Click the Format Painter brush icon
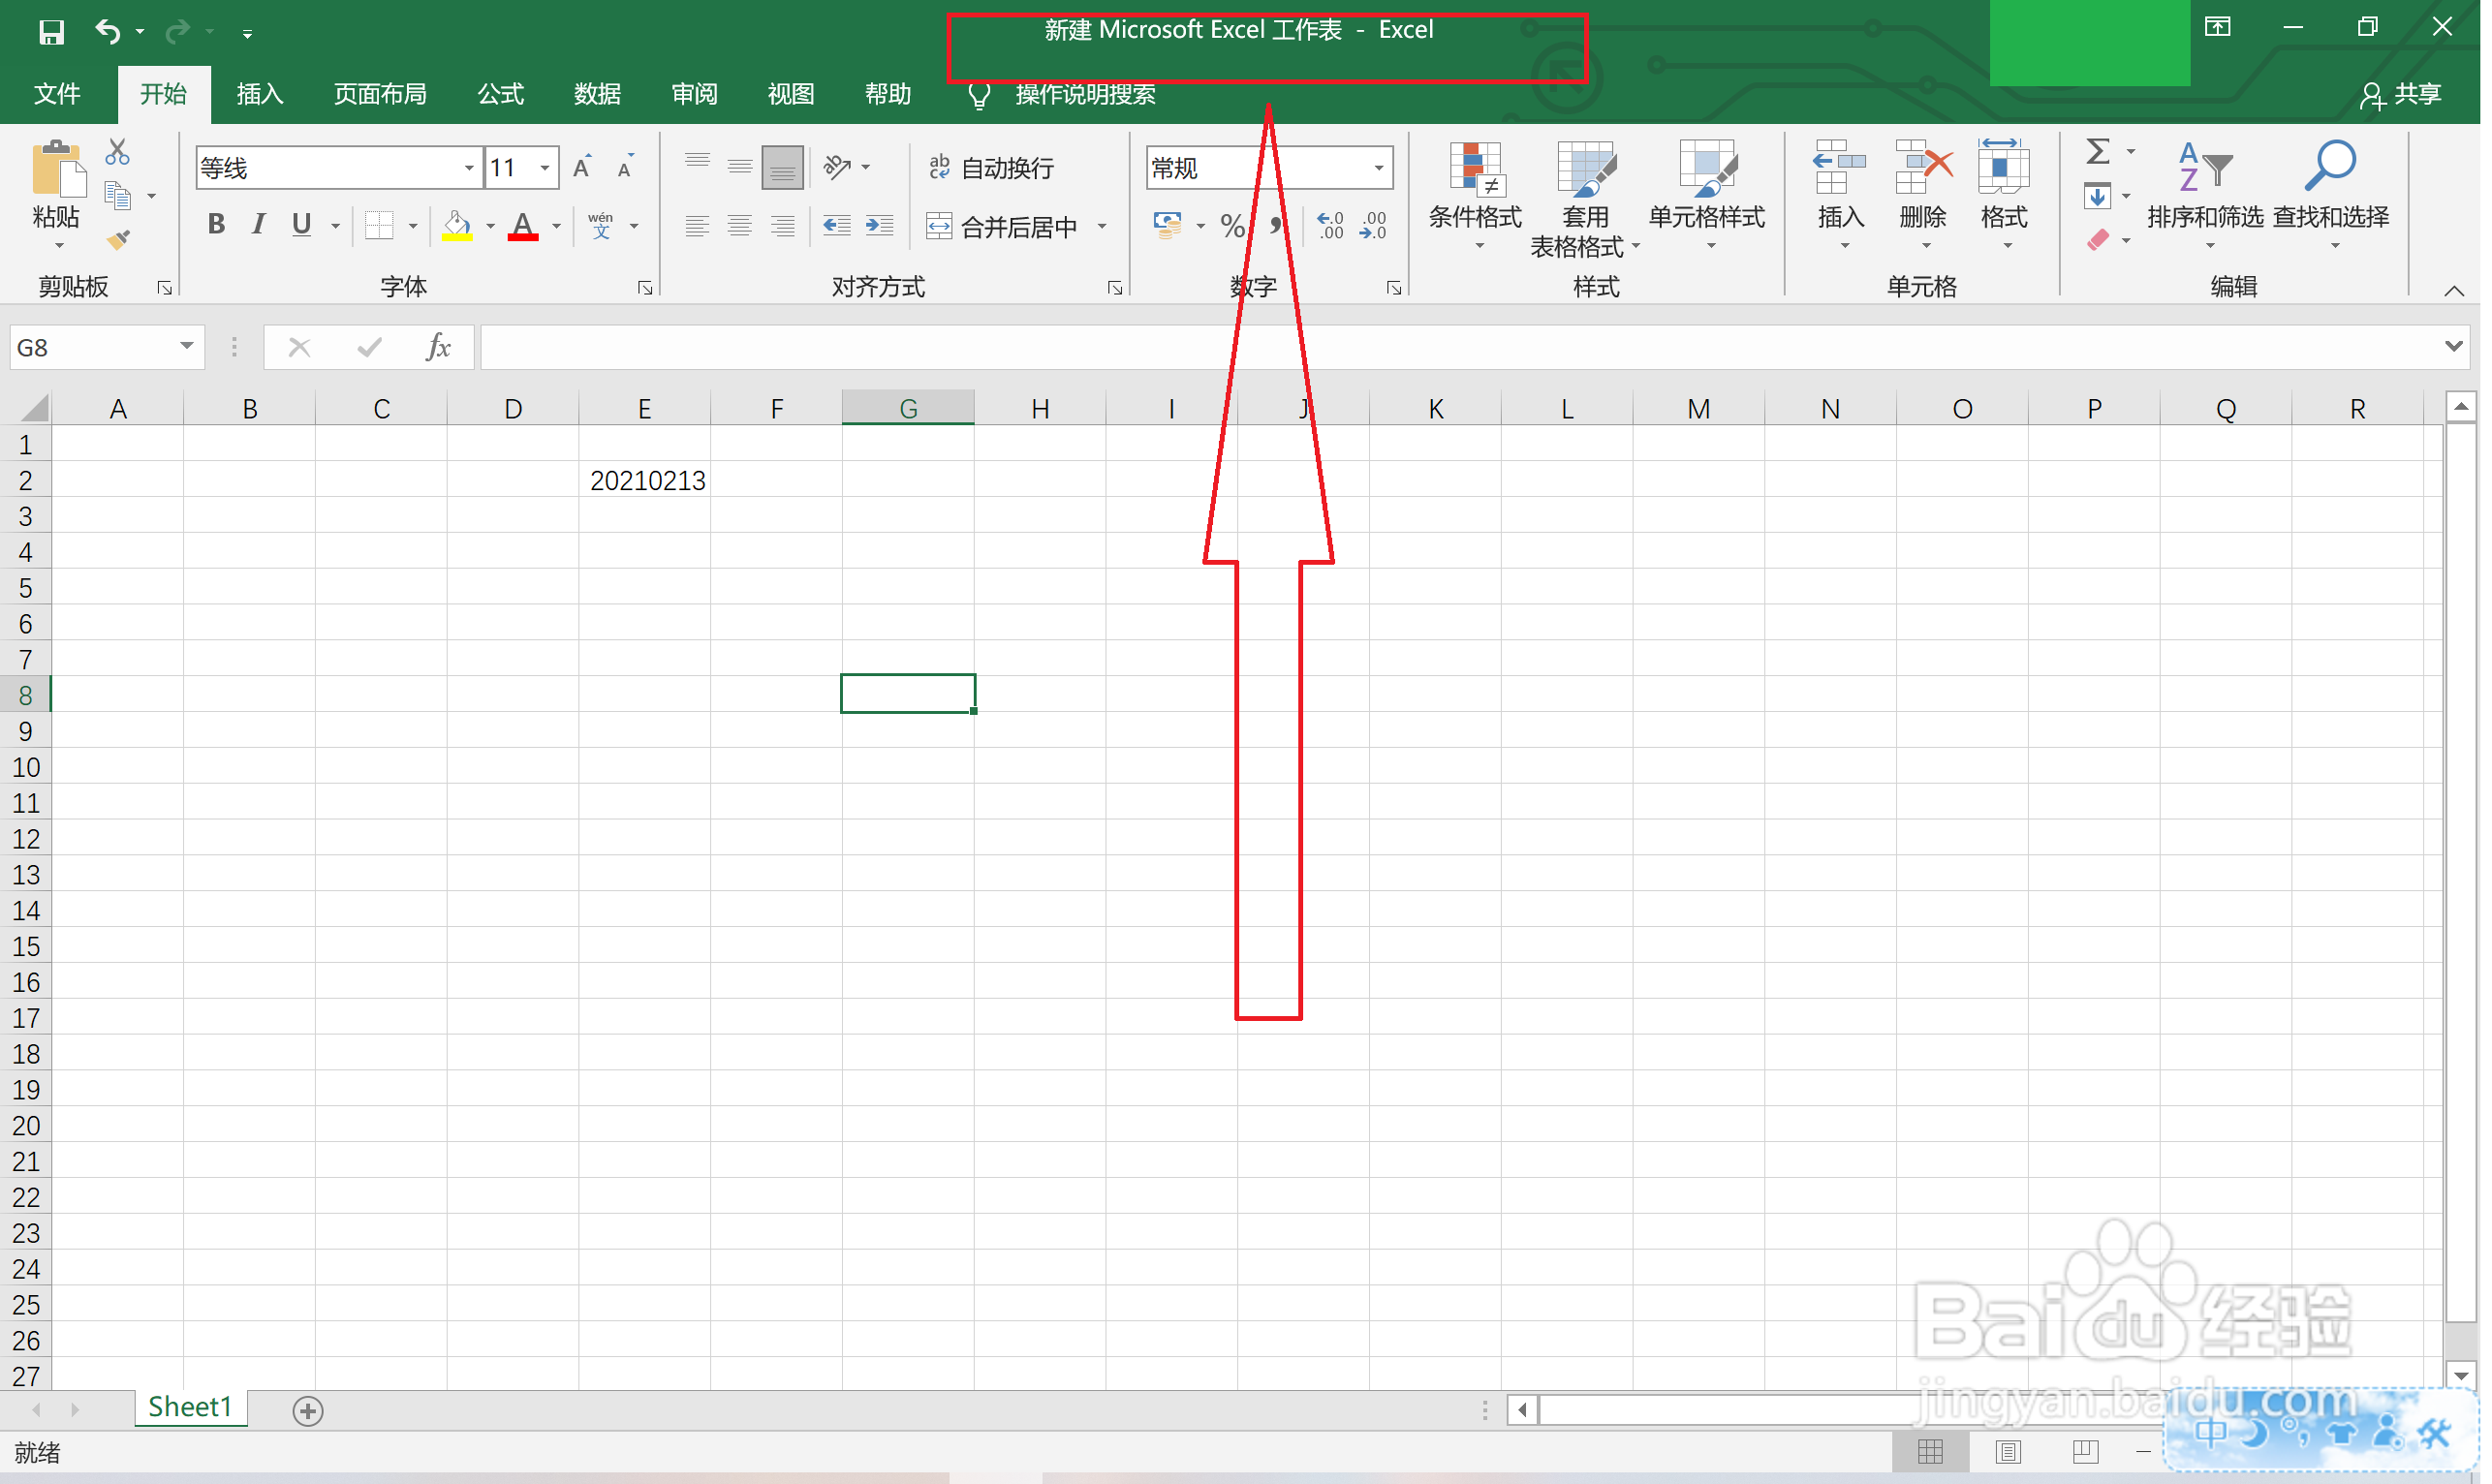The image size is (2492, 1484). point(118,240)
